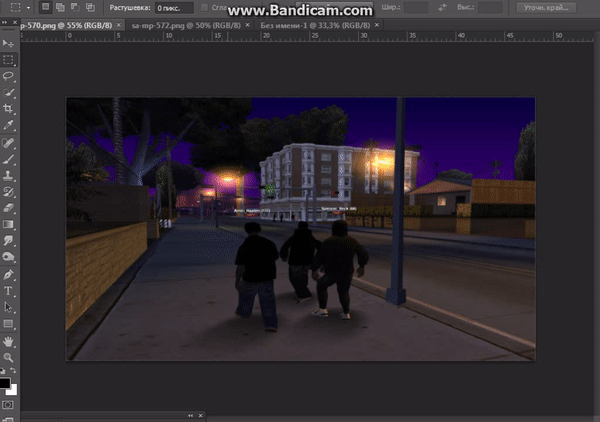Viewport: 600px width, 422px height.
Task: Swap width and height values
Action: (x=442, y=7)
